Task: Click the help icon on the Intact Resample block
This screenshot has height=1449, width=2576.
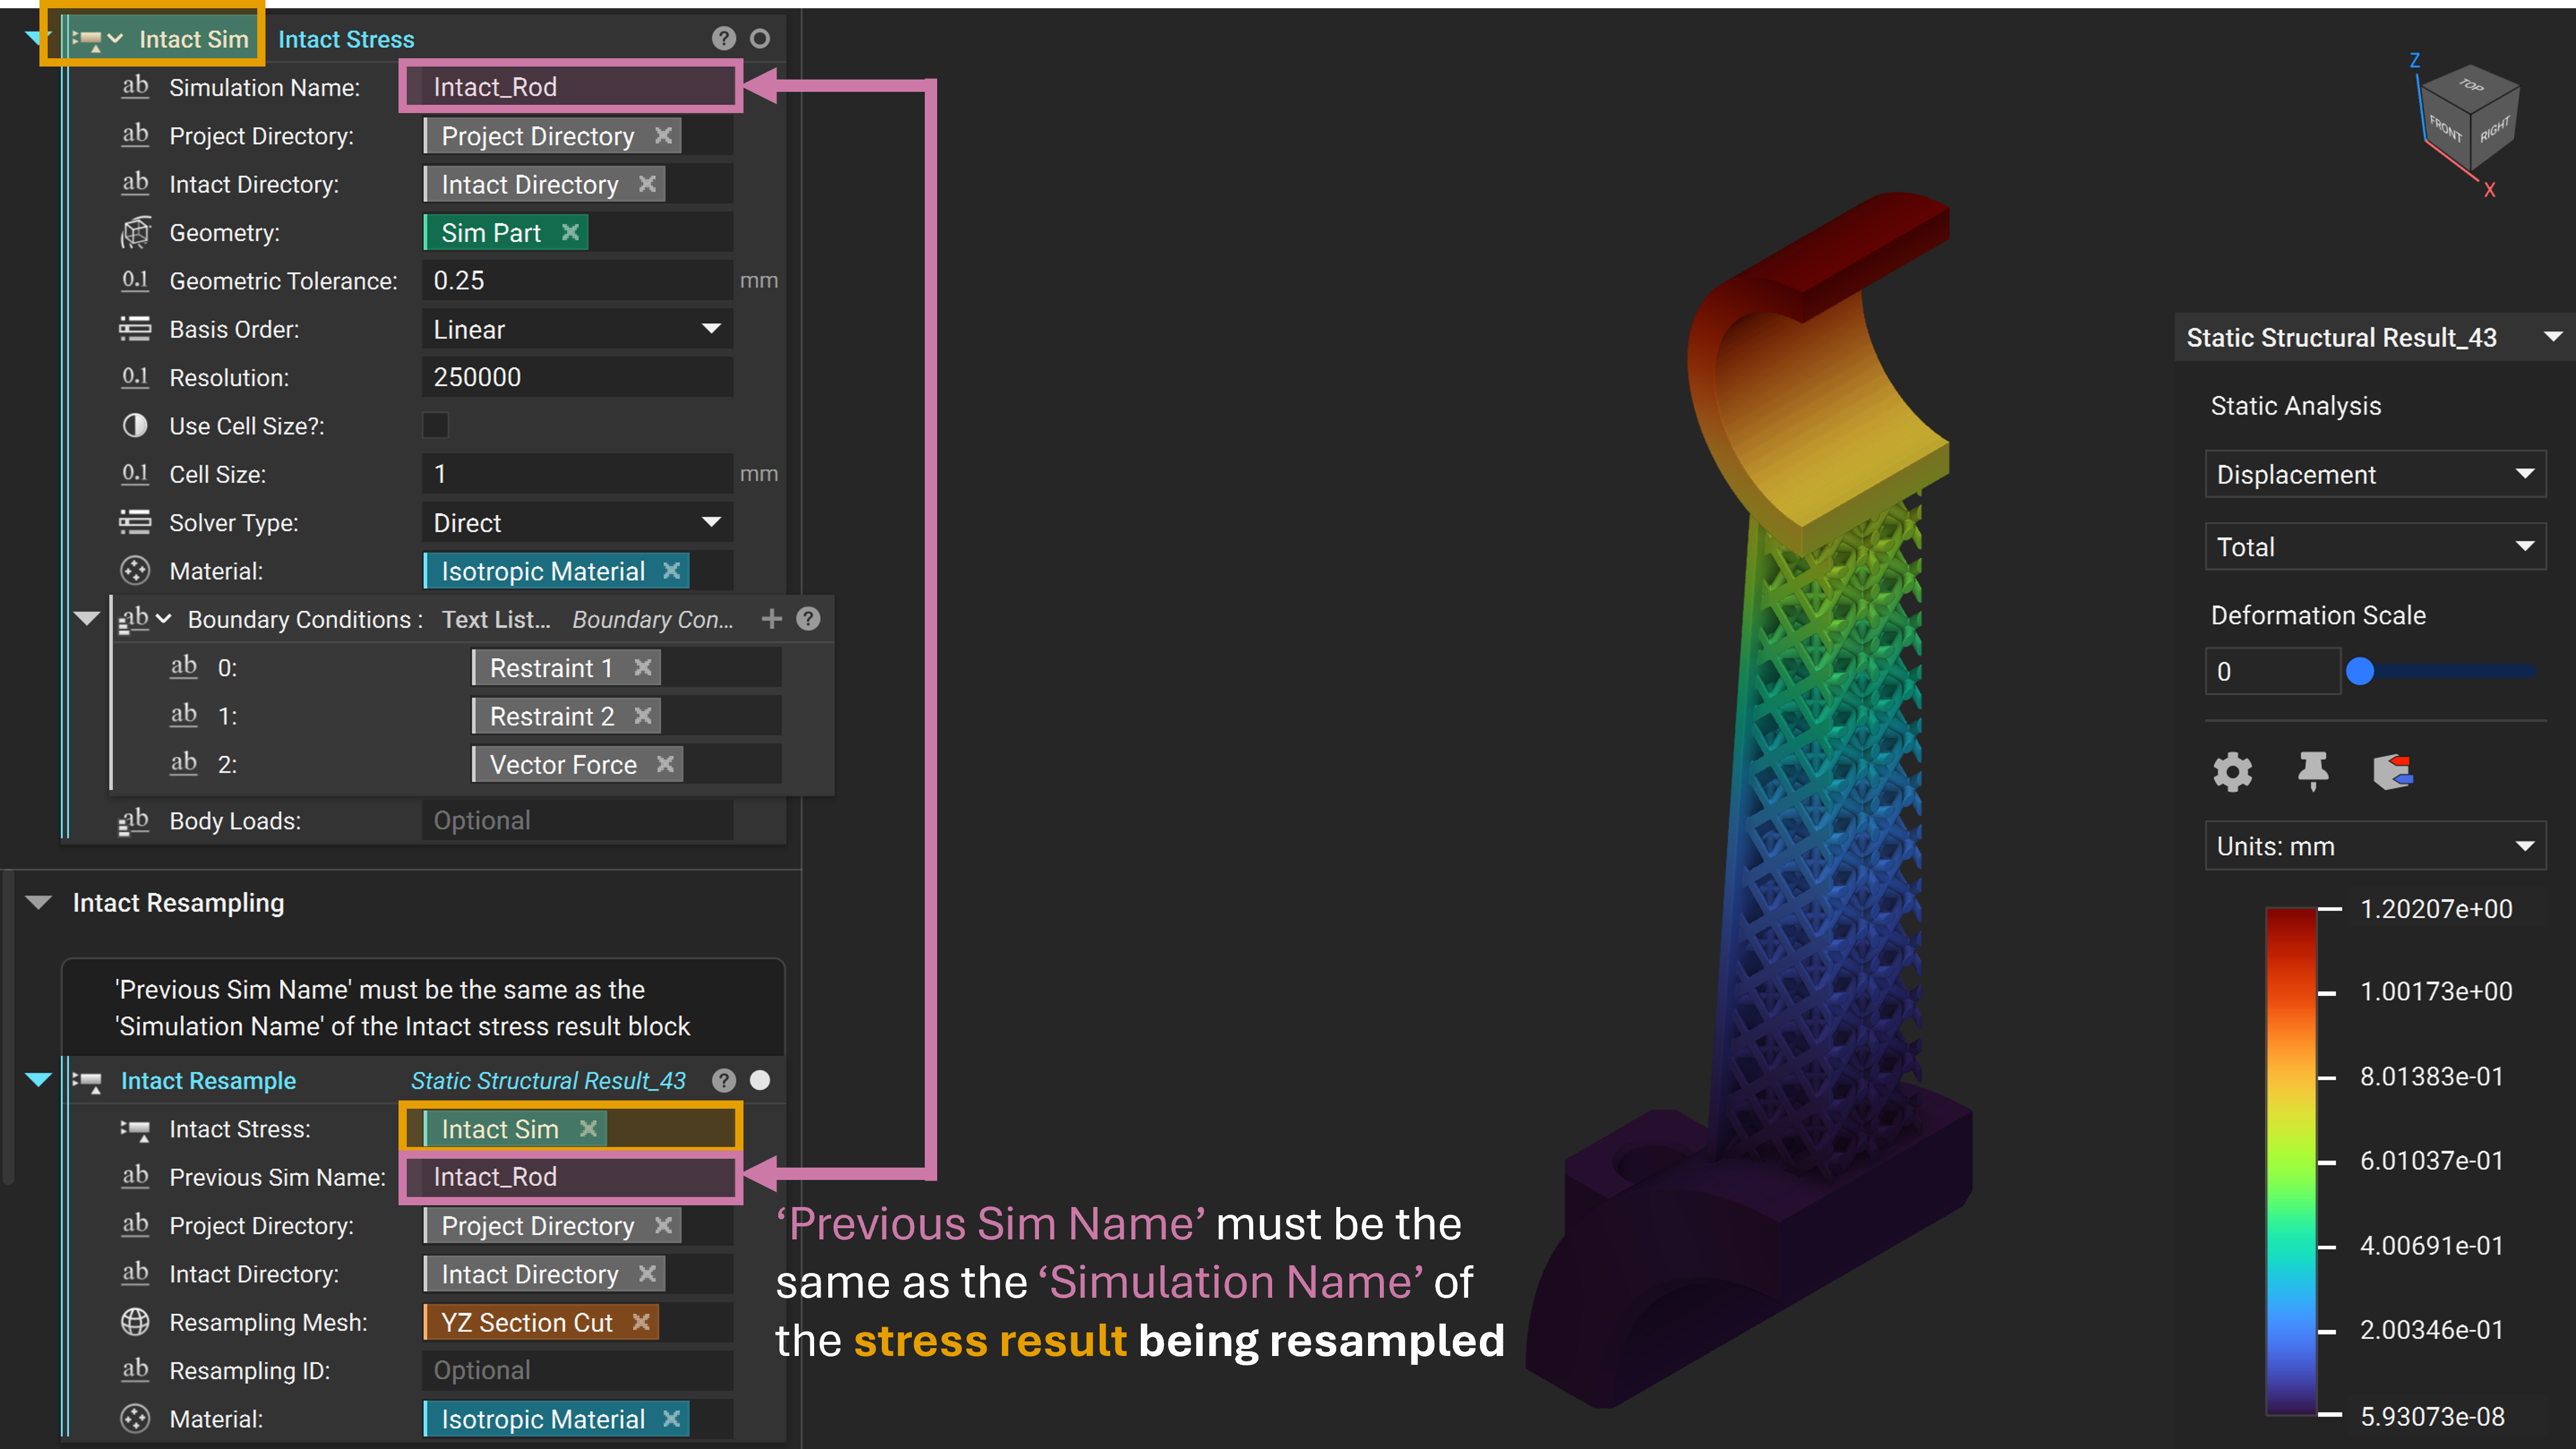Action: click(x=723, y=1080)
